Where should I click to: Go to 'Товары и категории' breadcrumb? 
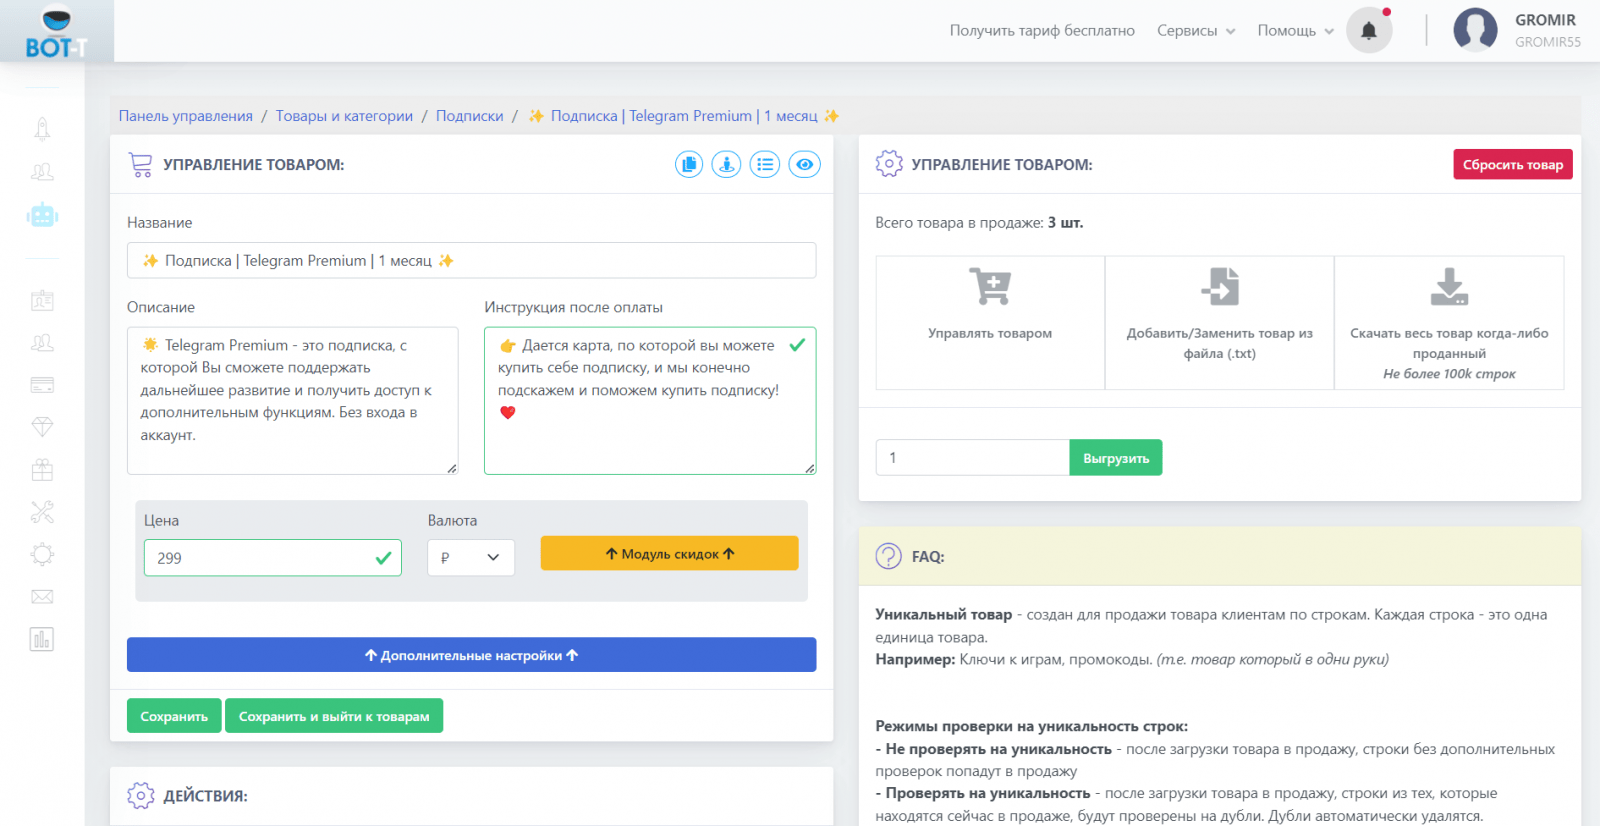click(344, 116)
